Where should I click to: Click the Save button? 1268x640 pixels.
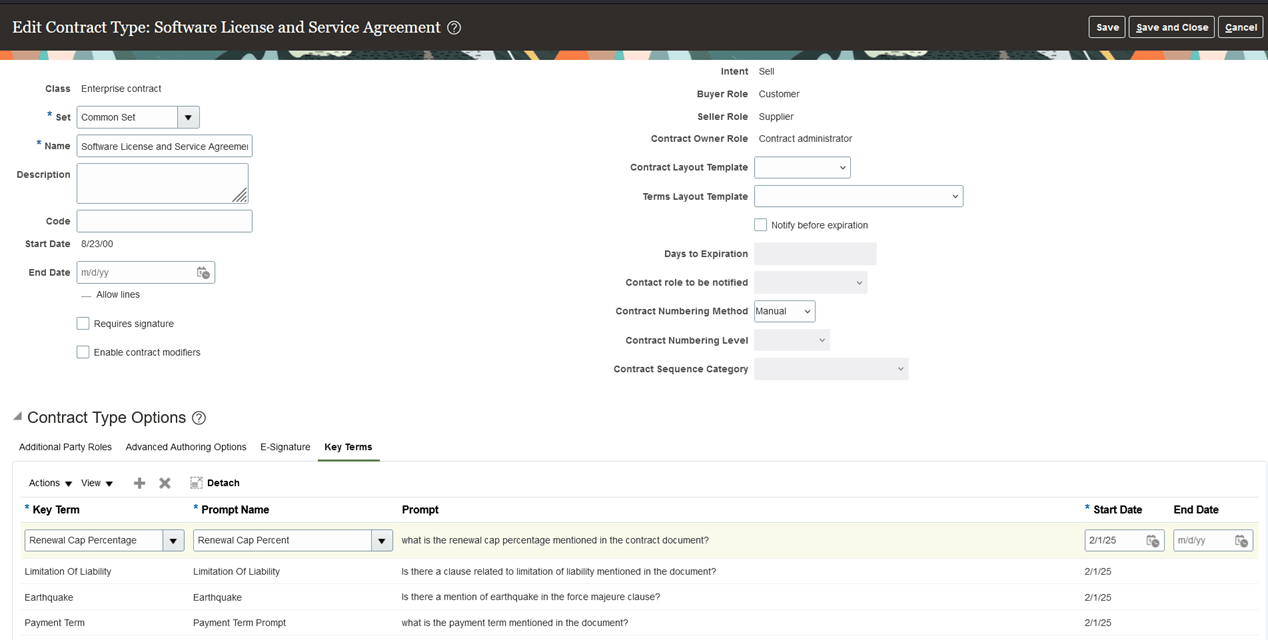point(1107,27)
